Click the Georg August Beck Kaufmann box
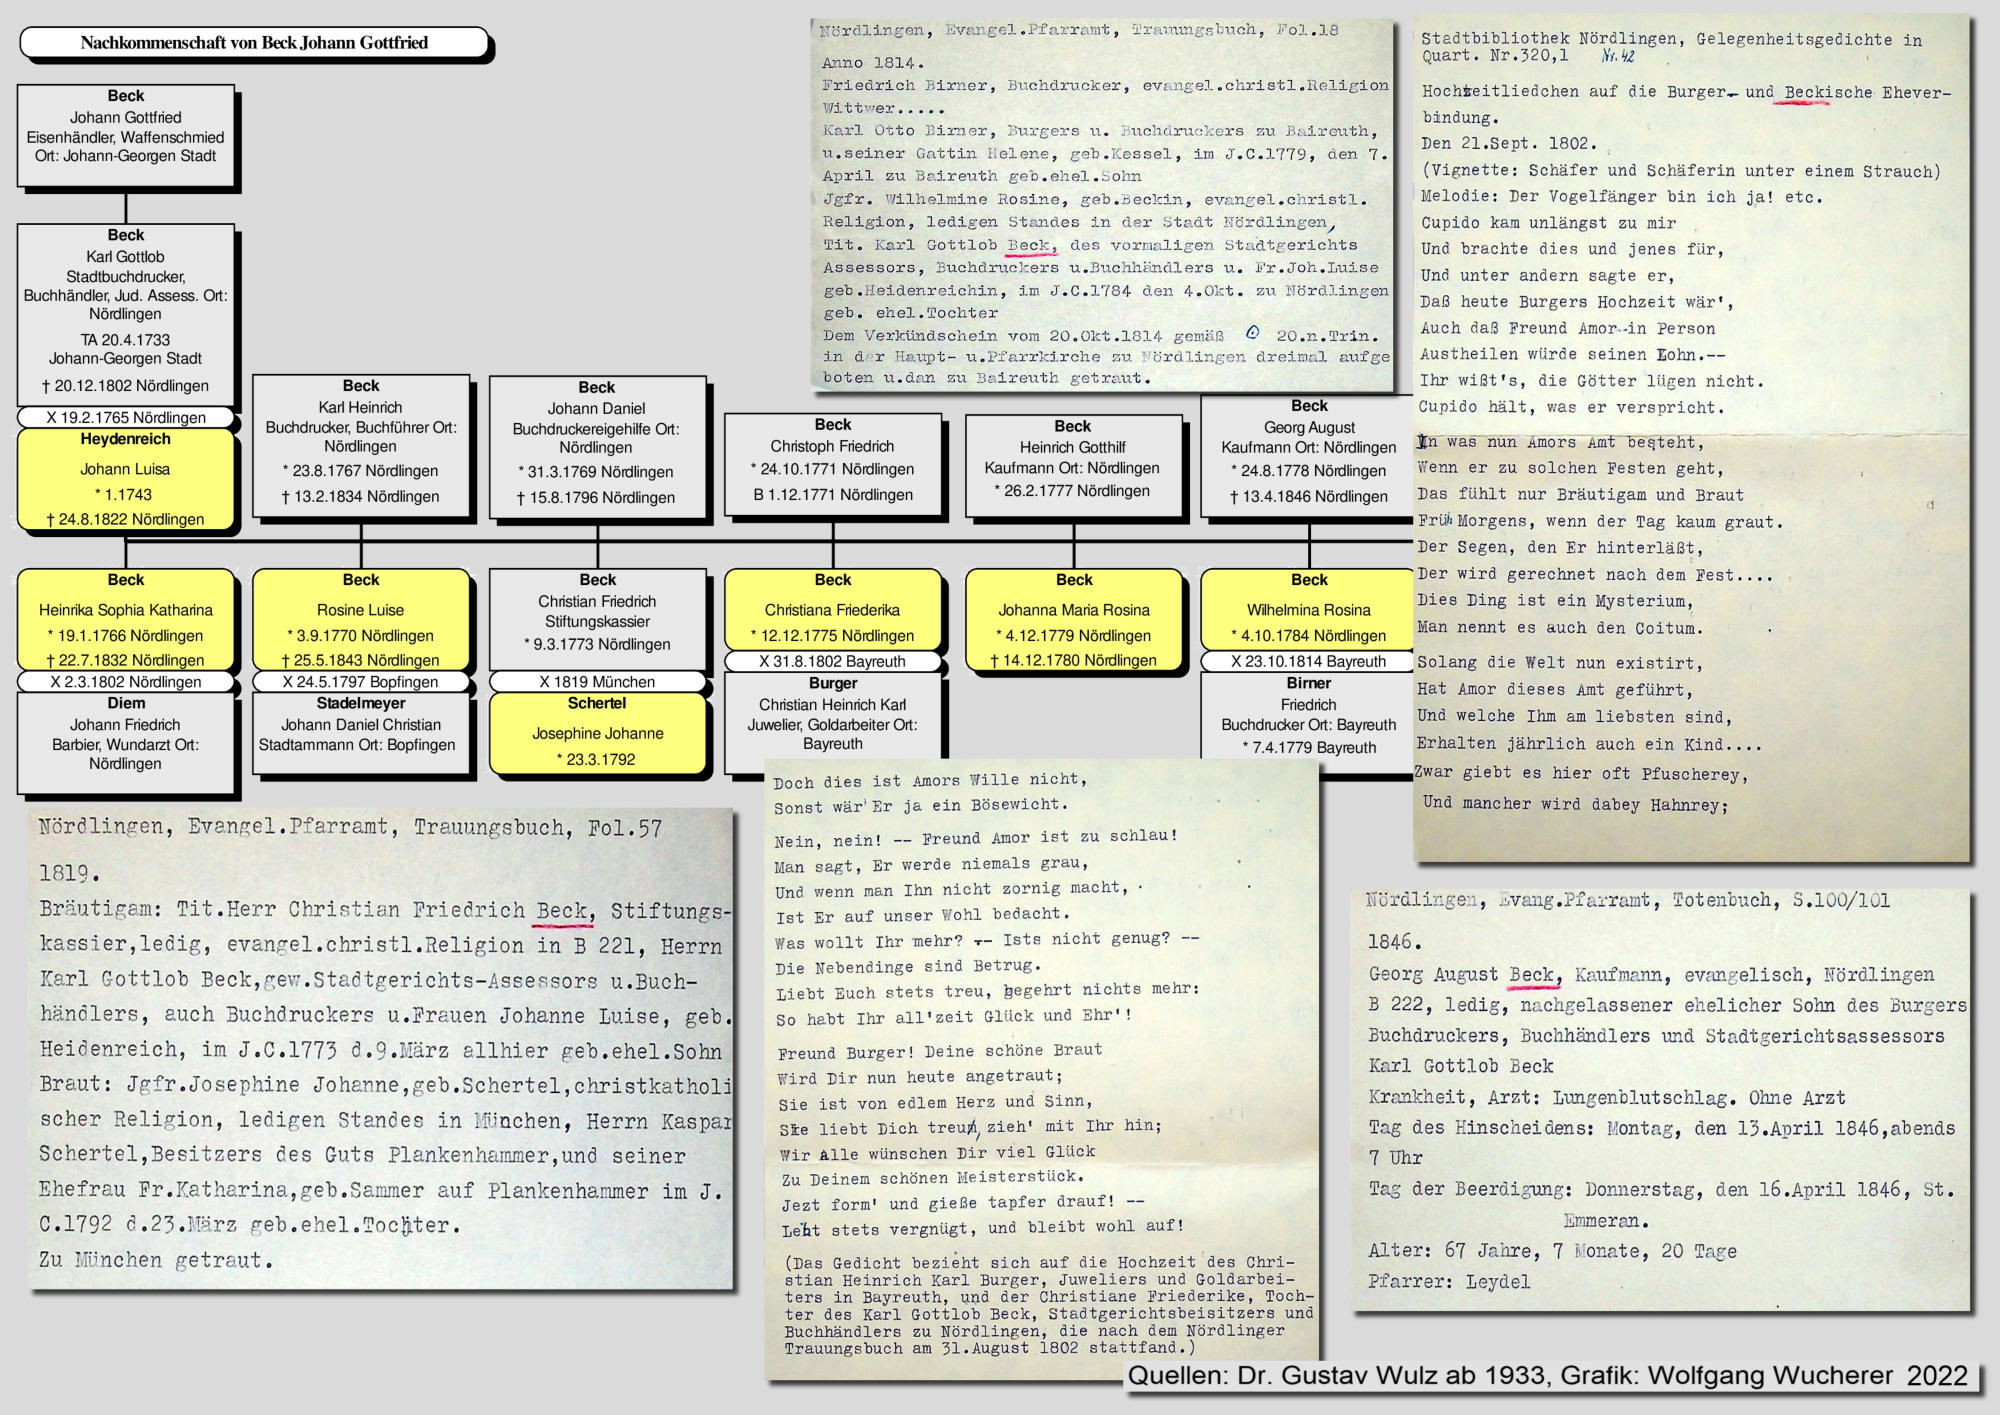Viewport: 2000px width, 1415px height. pos(1308,455)
